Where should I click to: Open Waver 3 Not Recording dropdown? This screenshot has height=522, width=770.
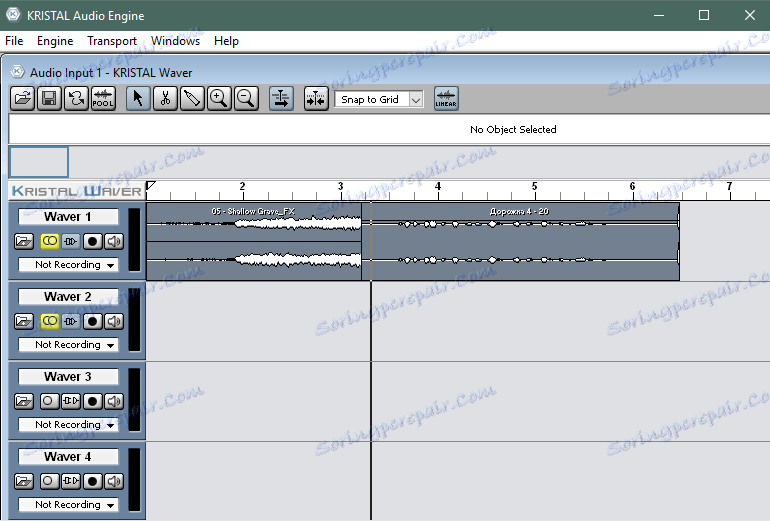coord(68,425)
